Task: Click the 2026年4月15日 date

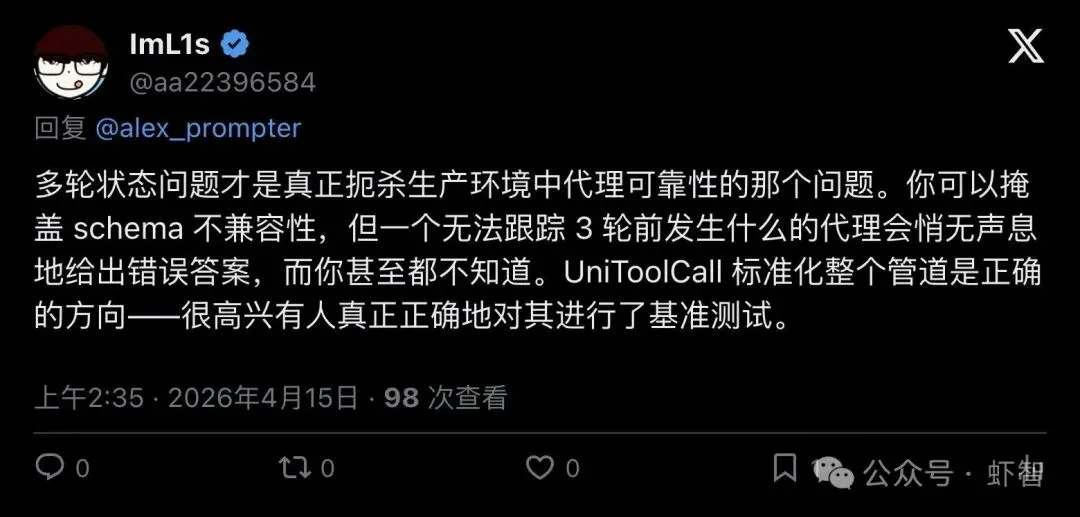Action: [x=263, y=398]
